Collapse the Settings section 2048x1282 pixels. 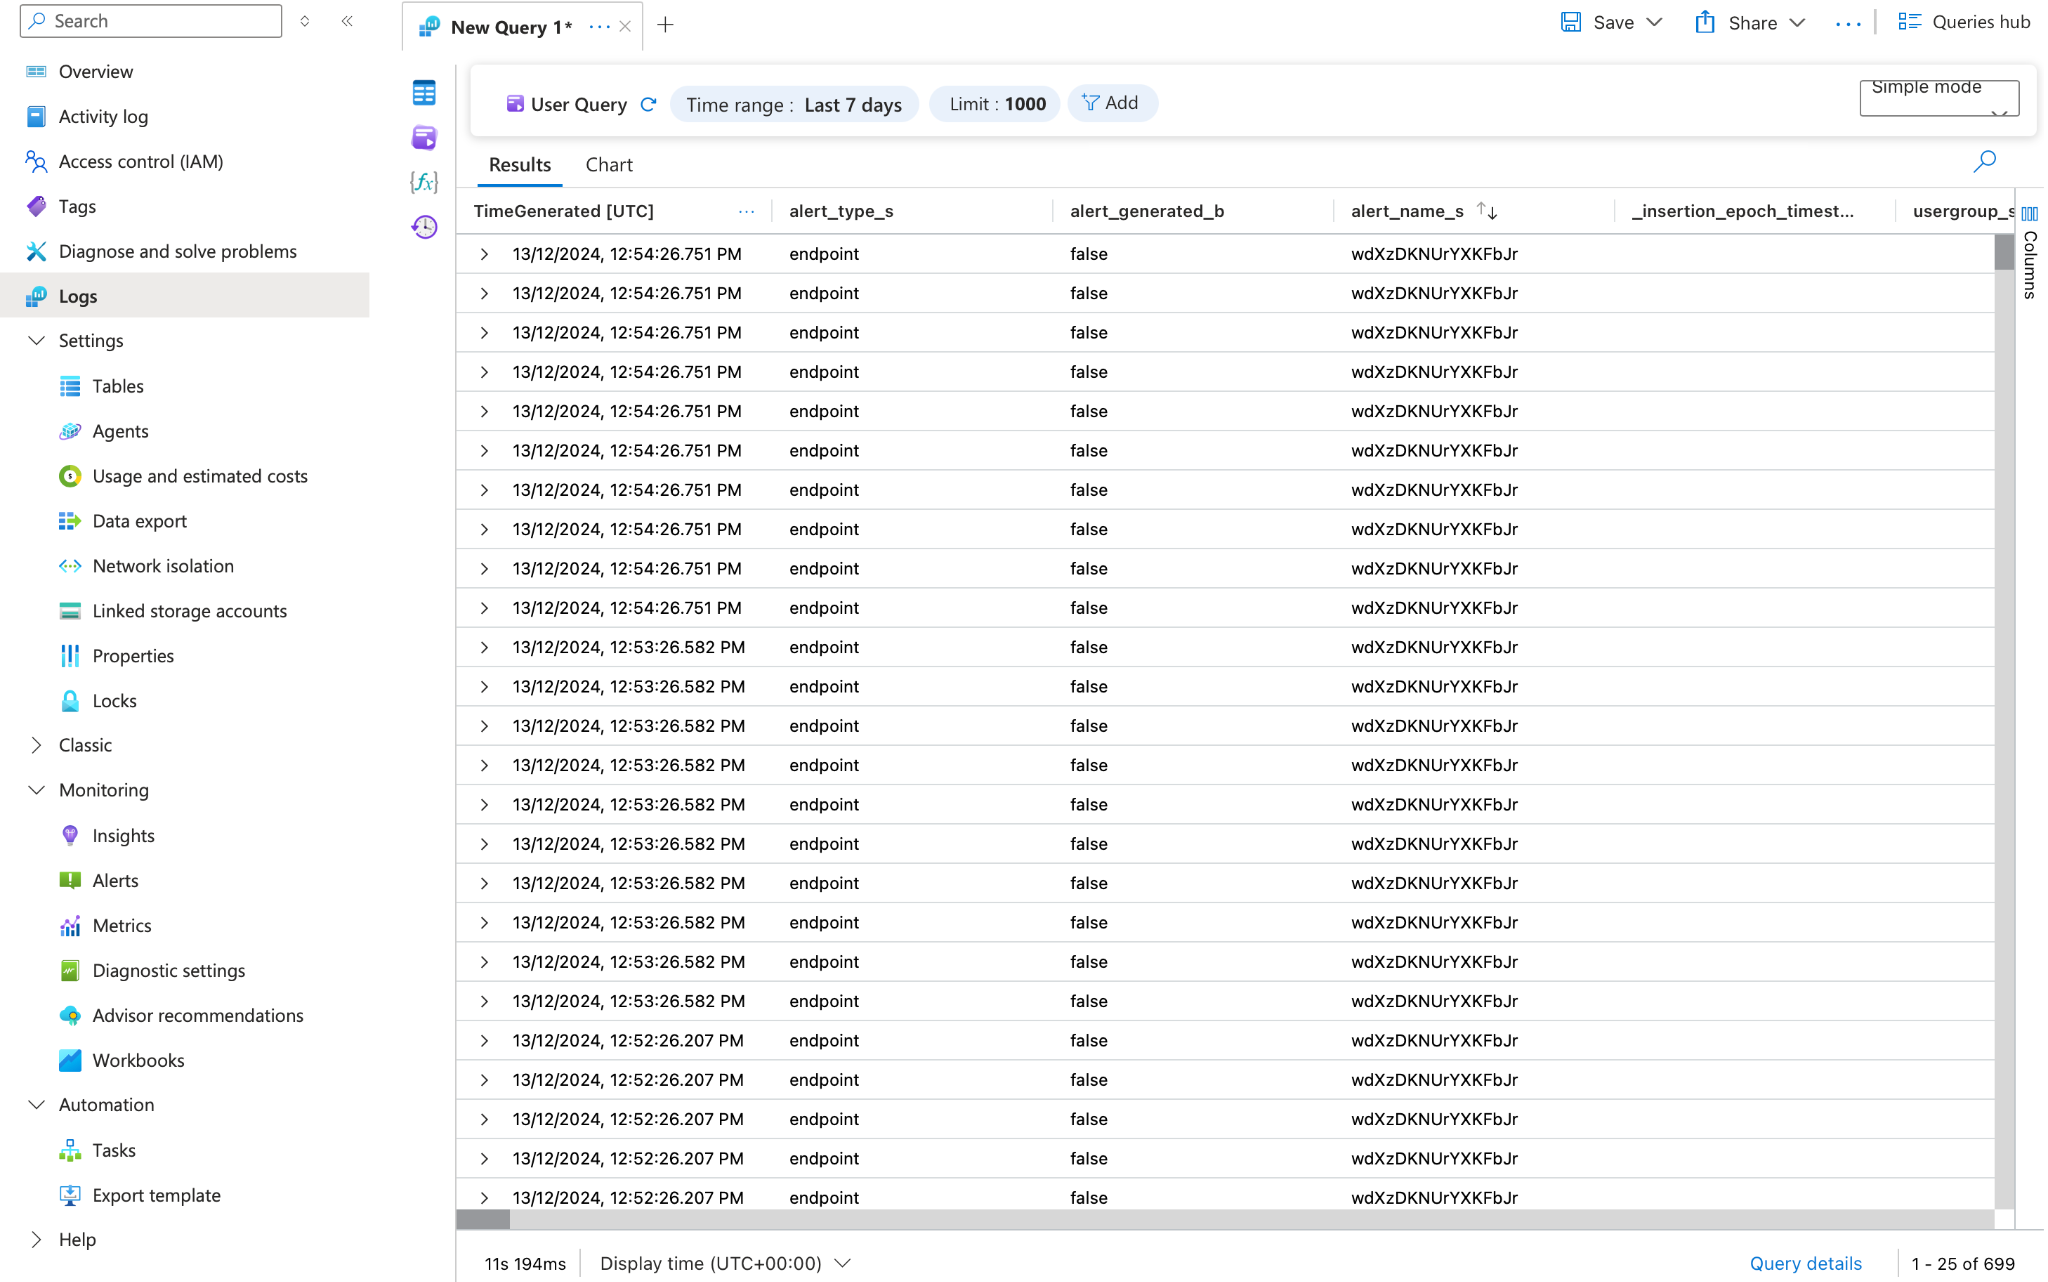coord(37,341)
